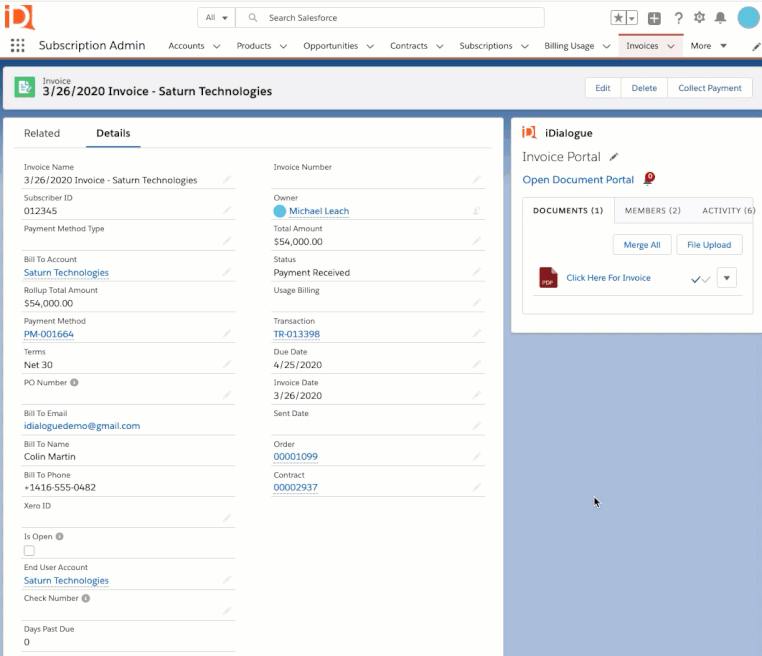
Task: Expand the Opportunities tab chevron
Action: coord(370,46)
